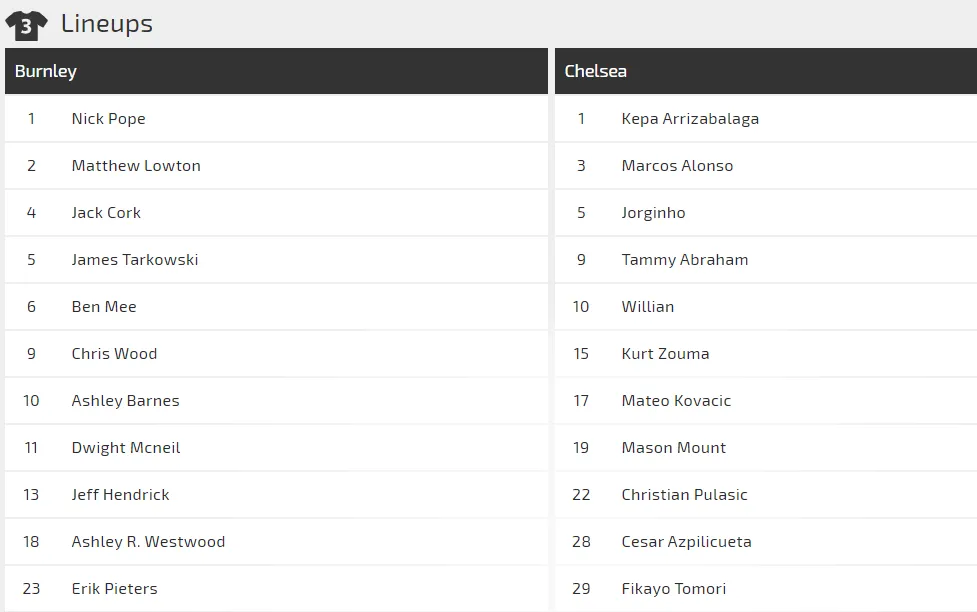The width and height of the screenshot is (977, 612).
Task: Click Kepa Arrizabalaga's name
Action: click(690, 118)
